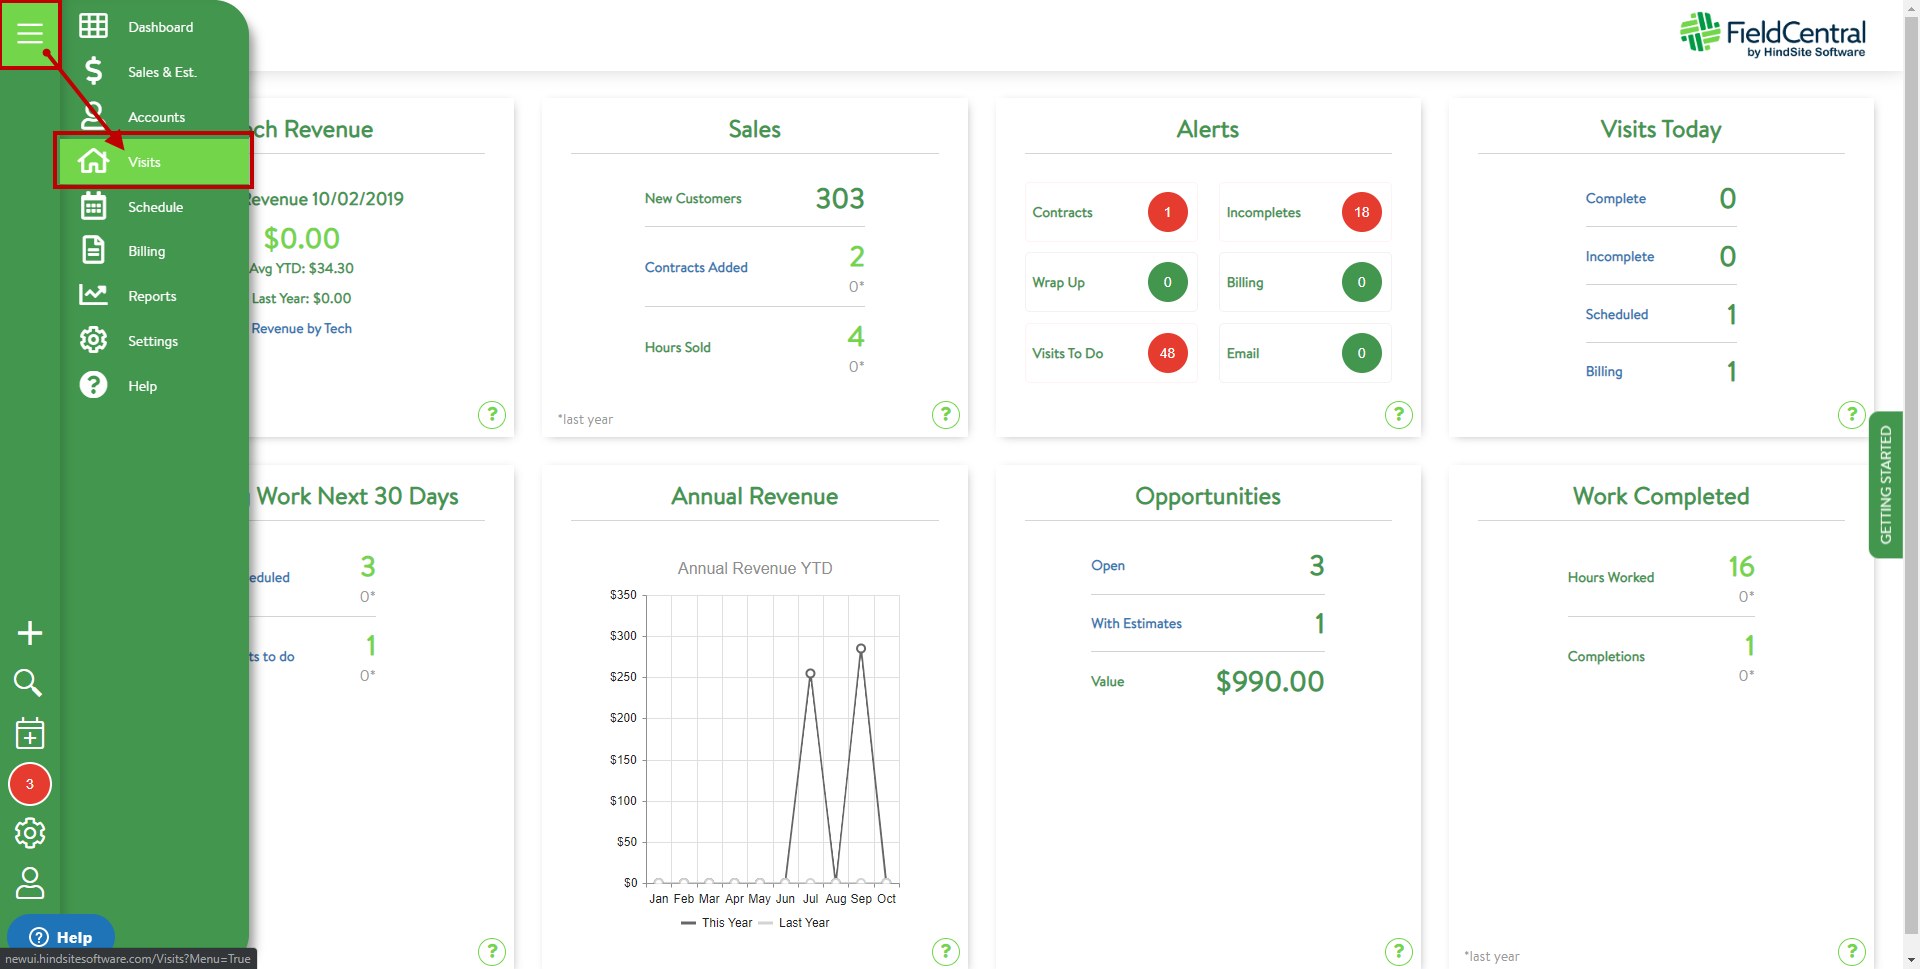
Task: Open the Contracts Added link
Action: (696, 267)
